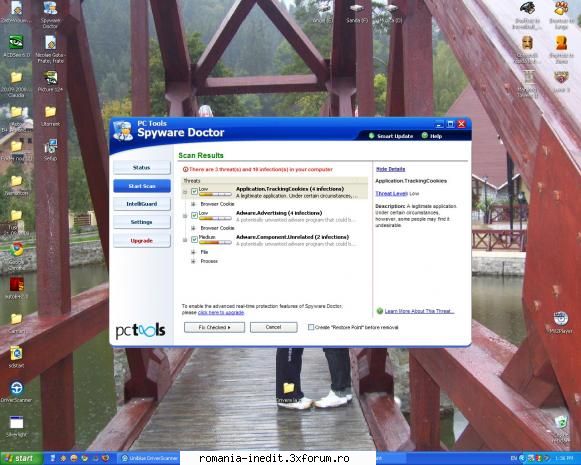Open the Help link in header
Screen dimensions: 581x465
click(436, 136)
